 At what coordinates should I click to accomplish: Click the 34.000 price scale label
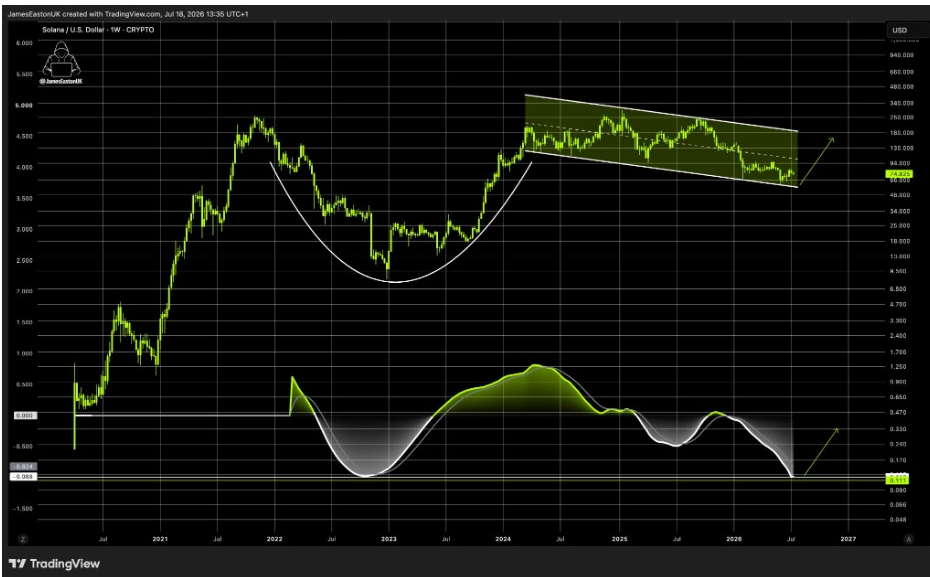click(900, 211)
